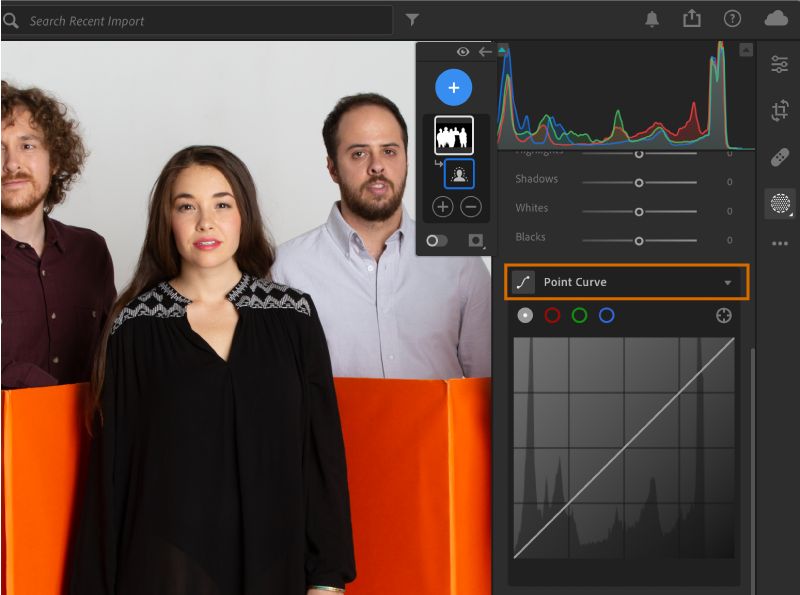Screen dimensions: 800x595
Task: Select the white luminance curve channel
Action: [525, 315]
